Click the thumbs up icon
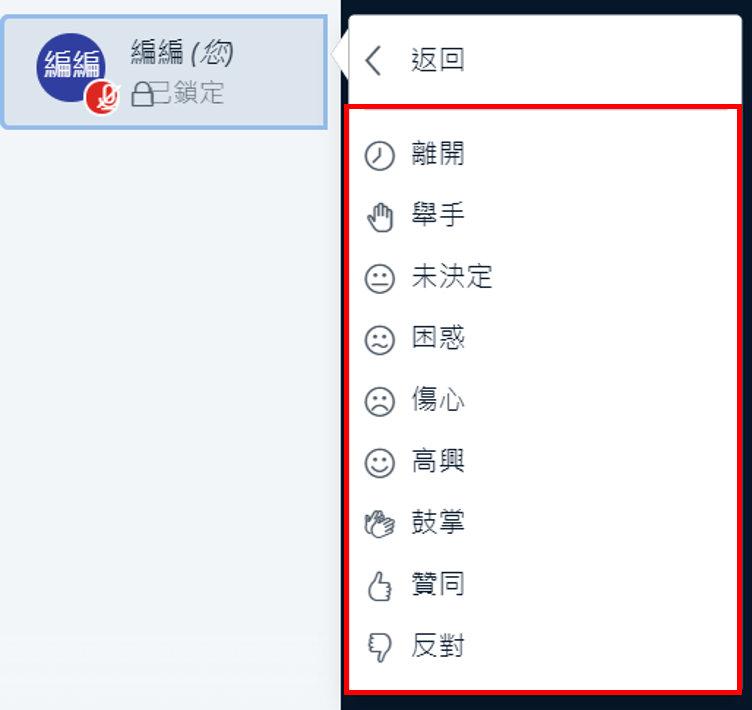This screenshot has height=710, width=752. pos(379,586)
